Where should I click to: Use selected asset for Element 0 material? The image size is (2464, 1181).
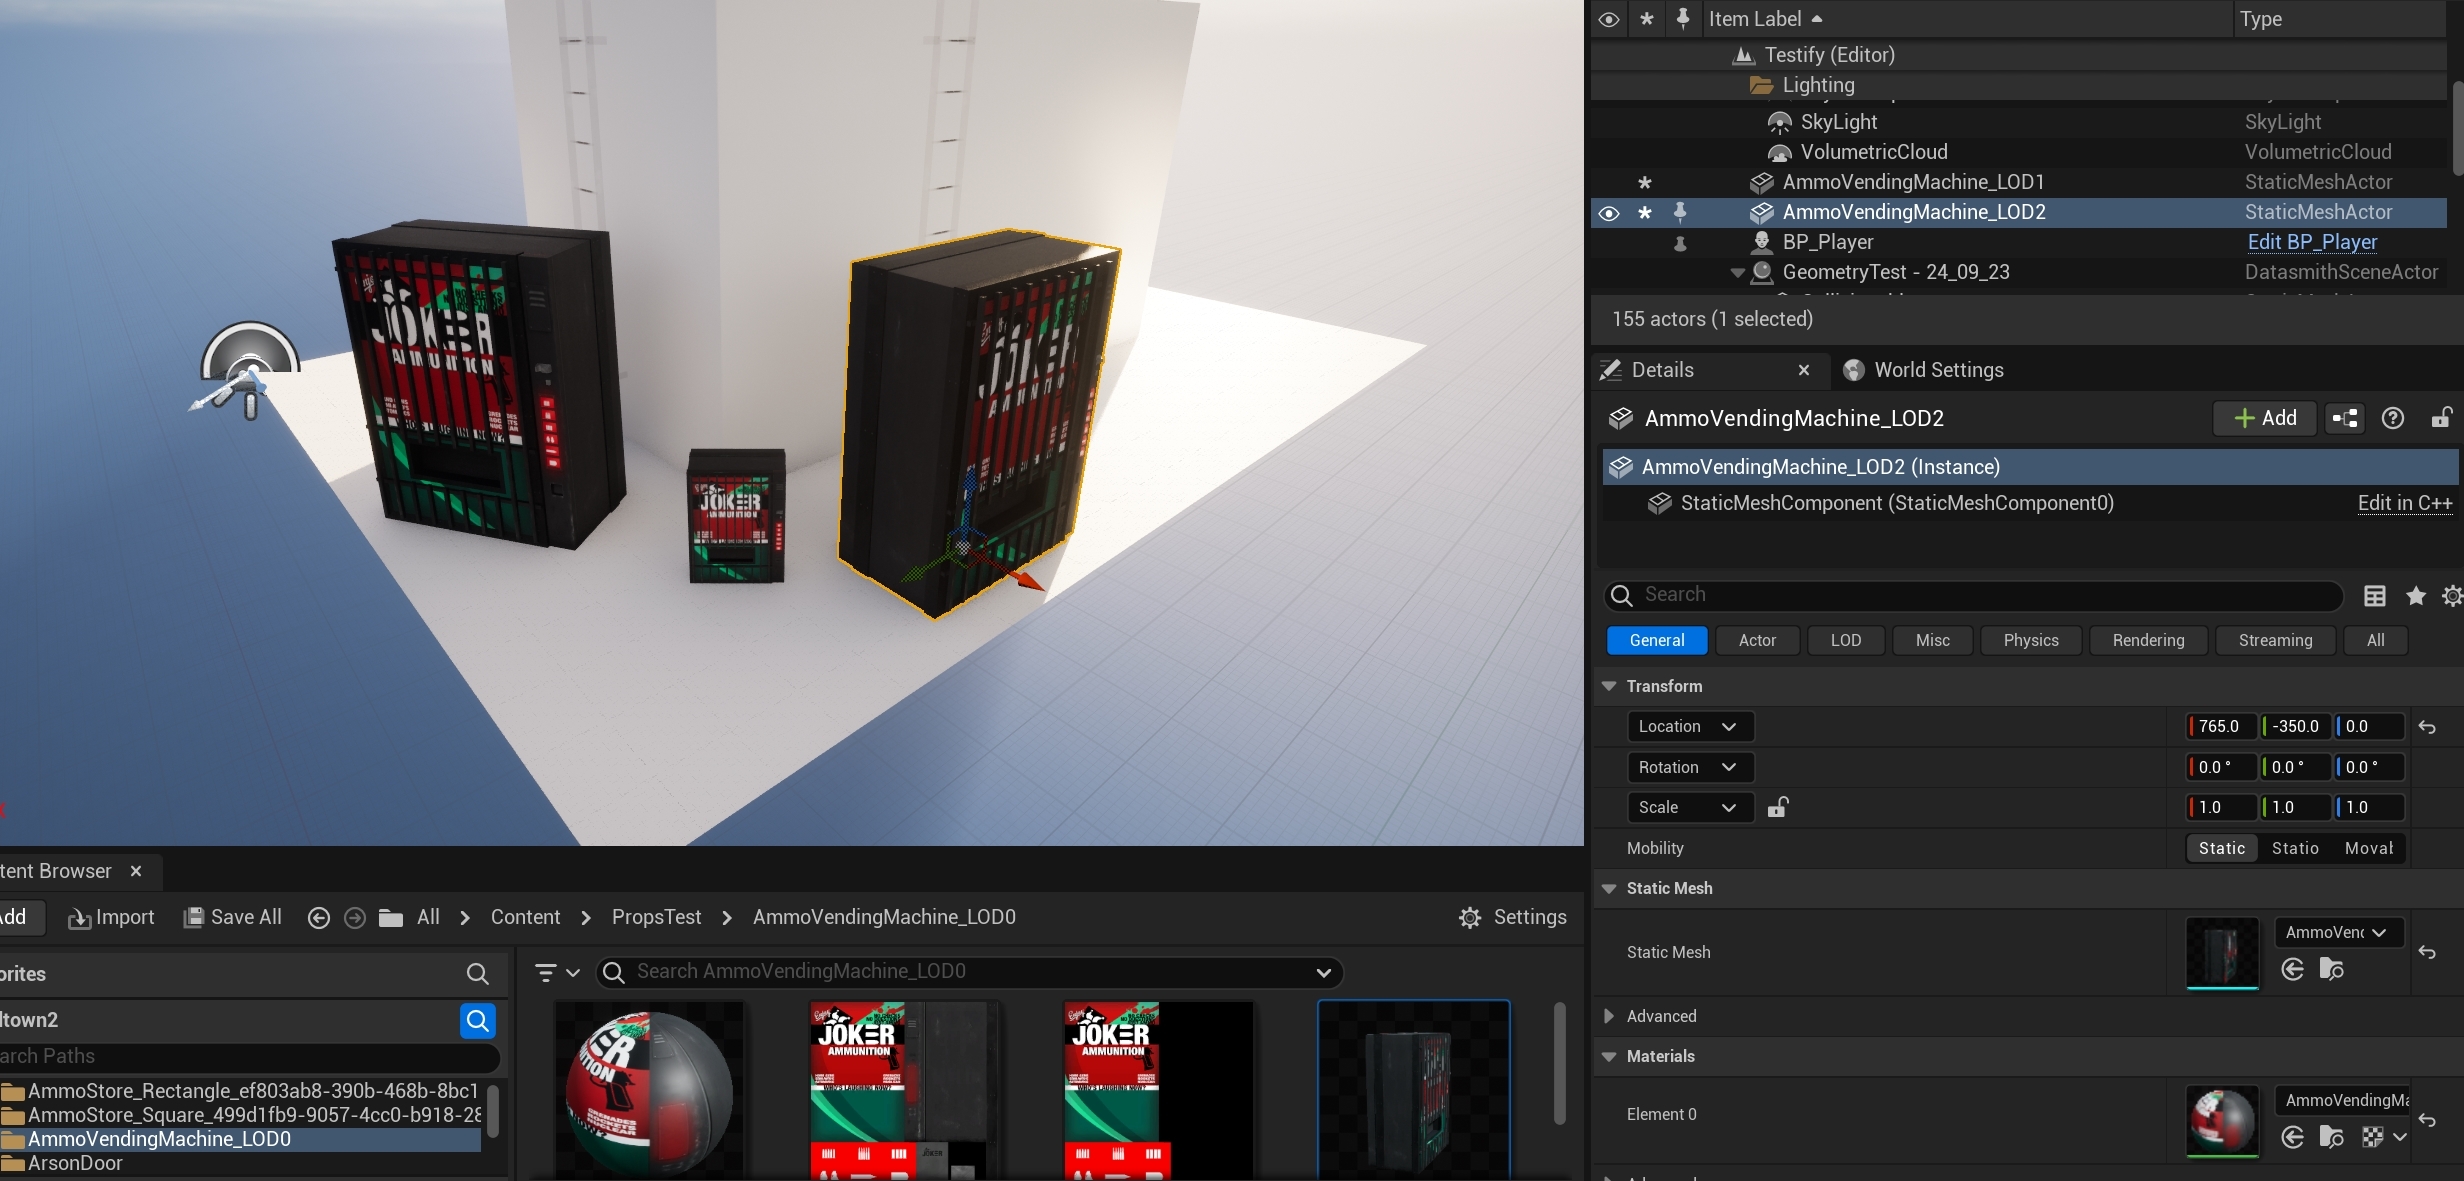click(2293, 1137)
